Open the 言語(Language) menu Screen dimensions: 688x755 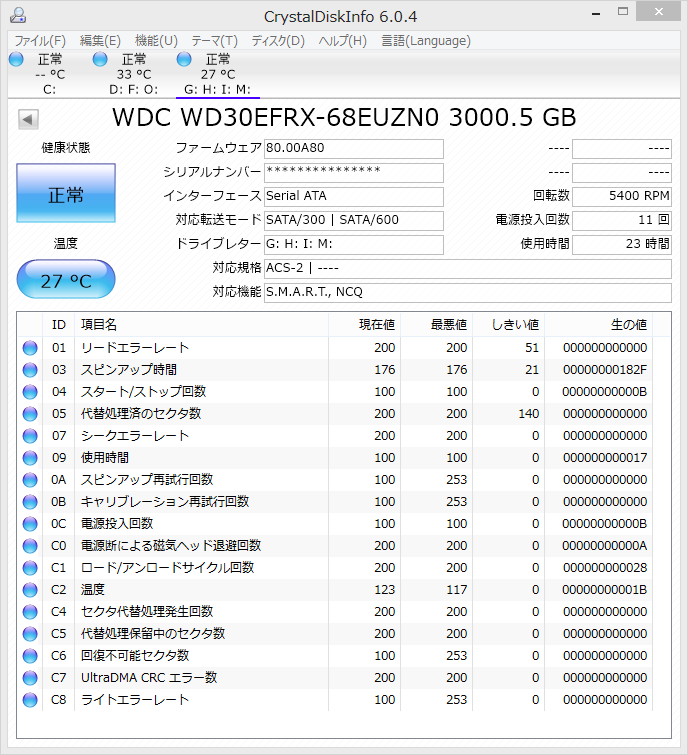point(426,41)
